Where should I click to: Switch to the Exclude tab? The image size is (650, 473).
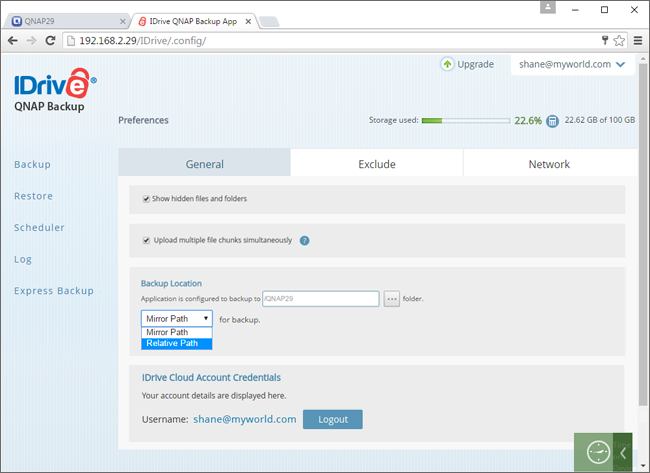click(377, 164)
